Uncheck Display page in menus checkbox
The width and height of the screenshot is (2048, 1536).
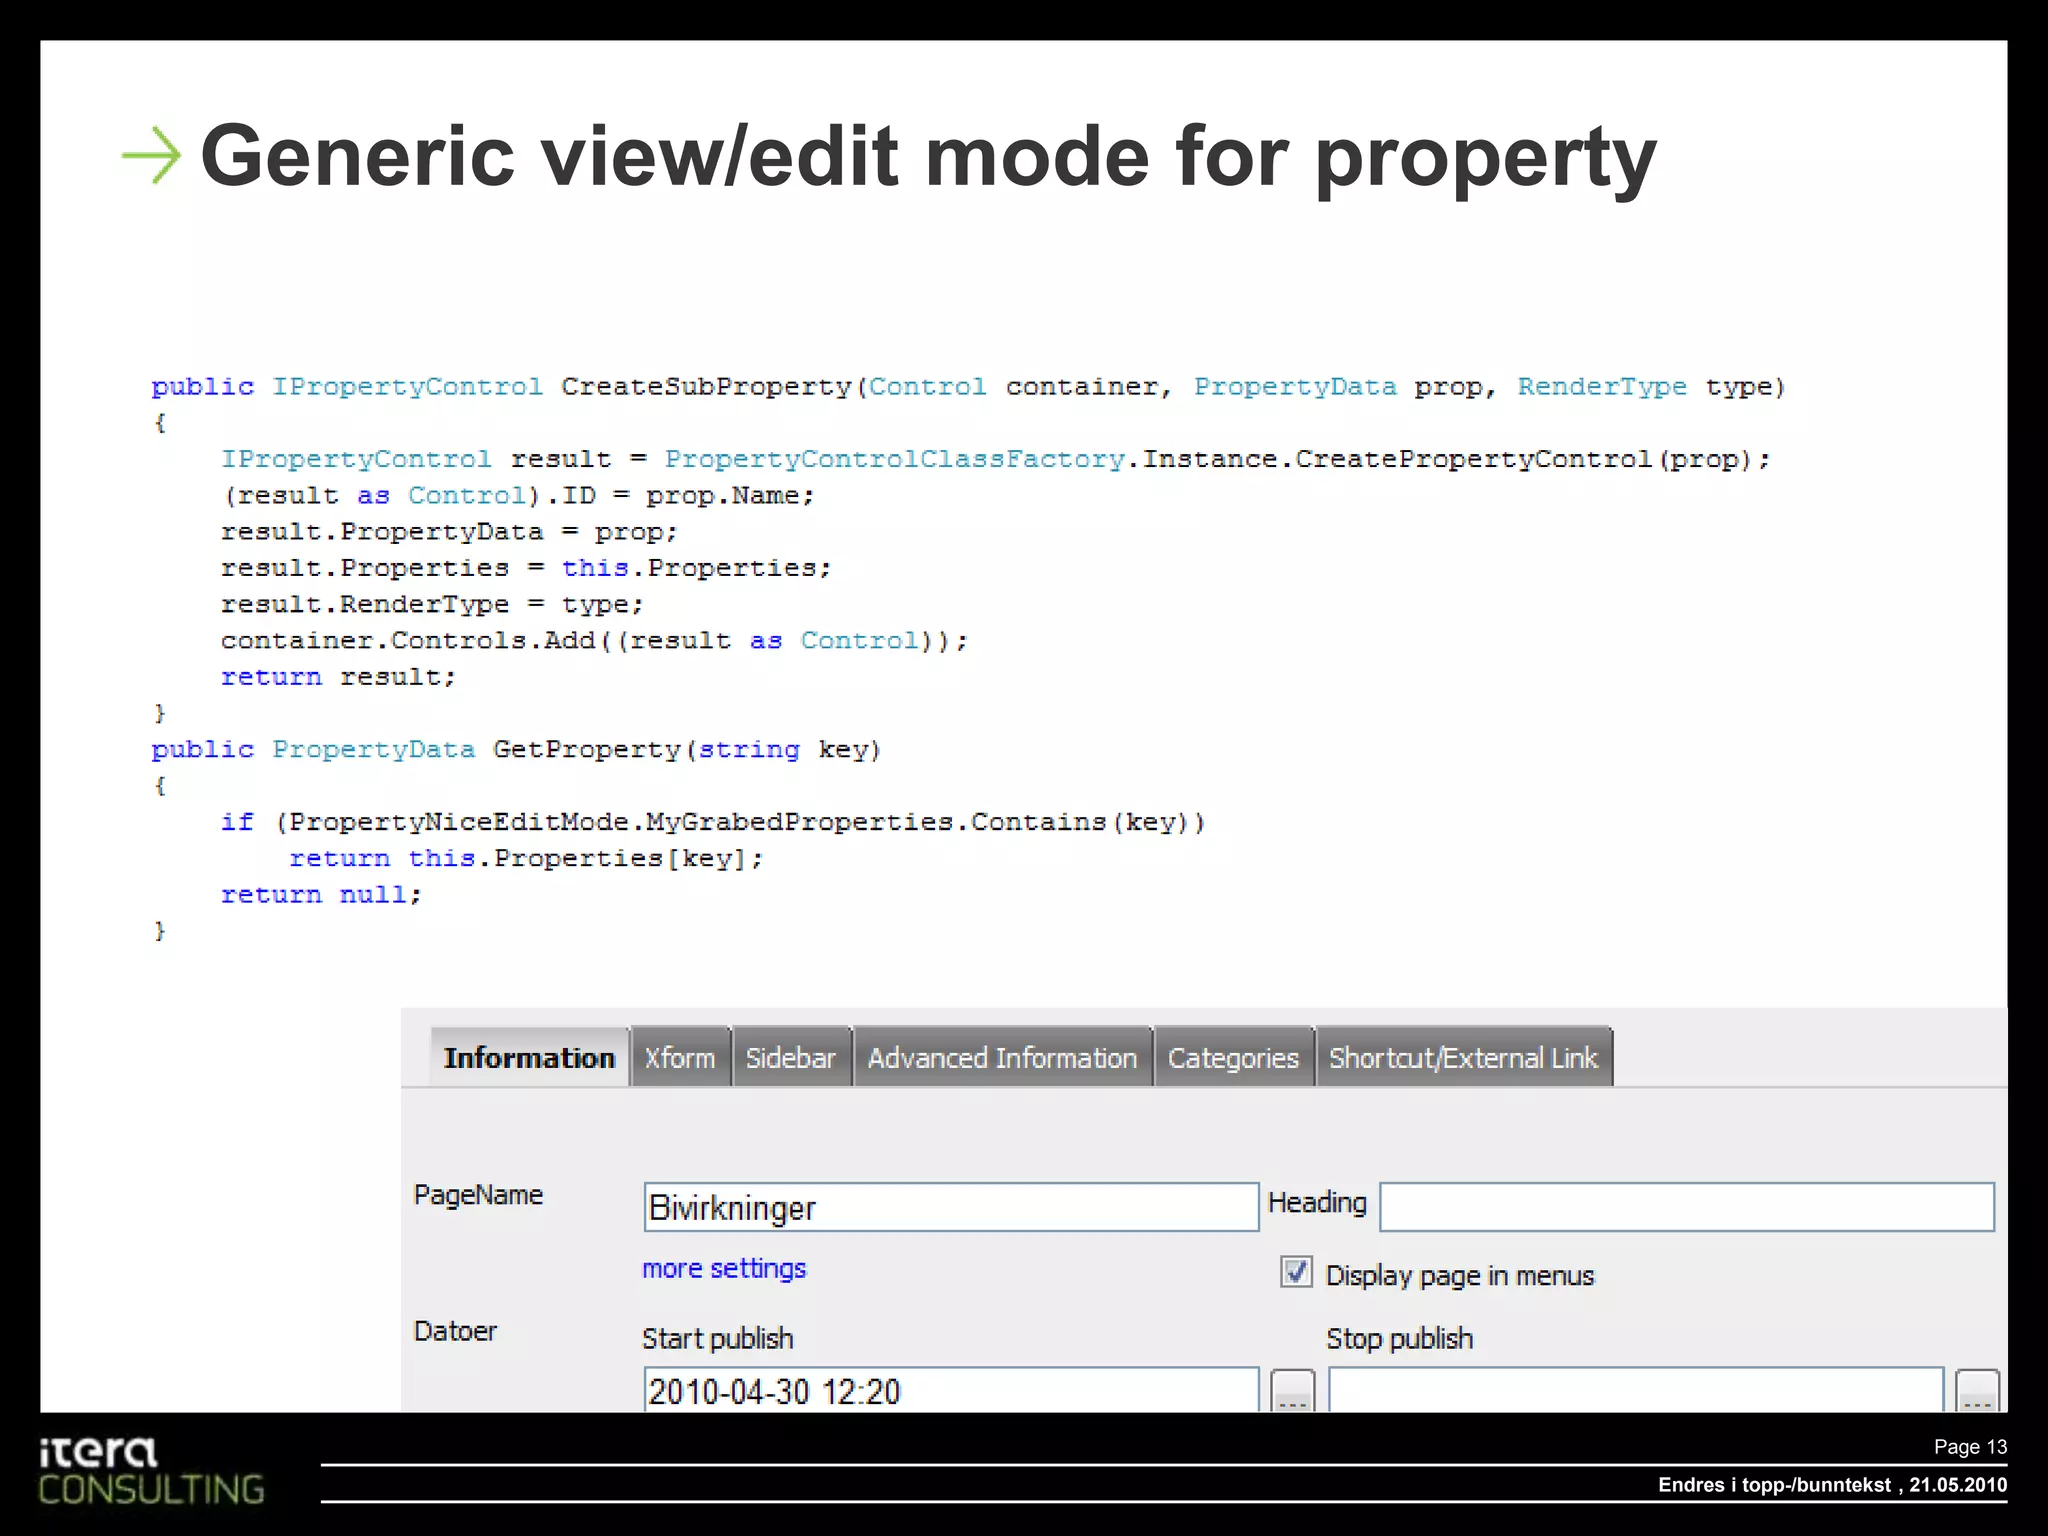click(1296, 1273)
